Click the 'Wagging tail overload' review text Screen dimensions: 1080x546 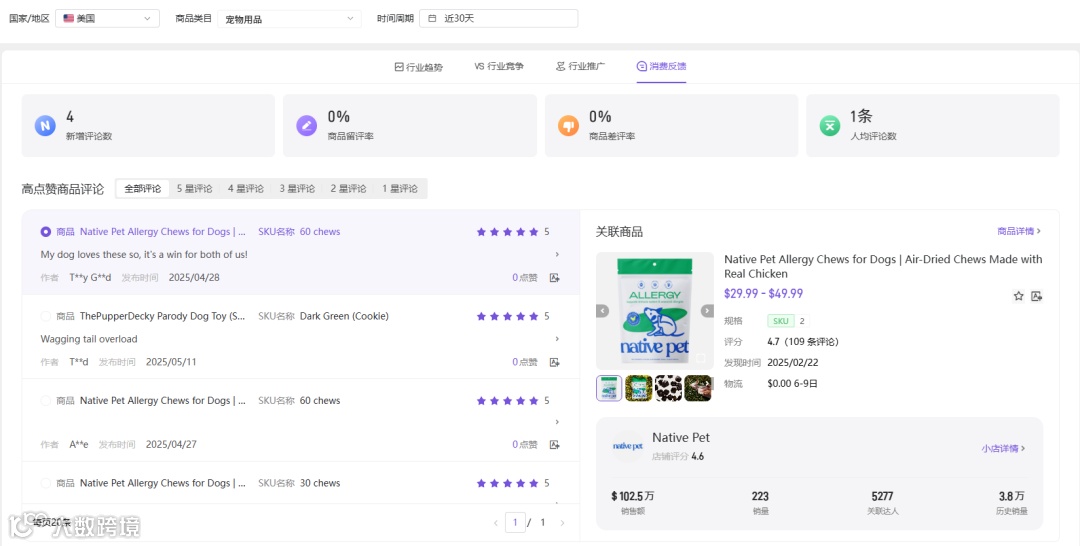pos(89,339)
